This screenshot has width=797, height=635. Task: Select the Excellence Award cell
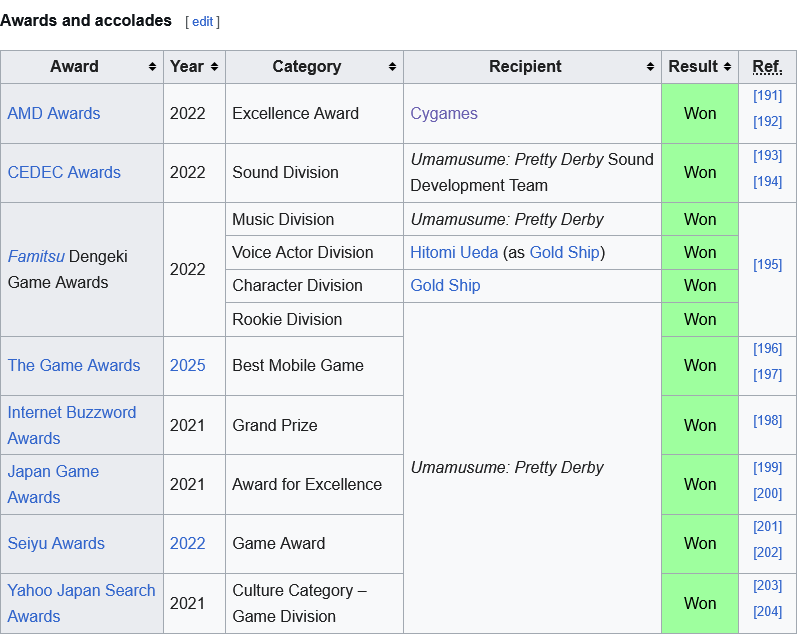(x=314, y=113)
